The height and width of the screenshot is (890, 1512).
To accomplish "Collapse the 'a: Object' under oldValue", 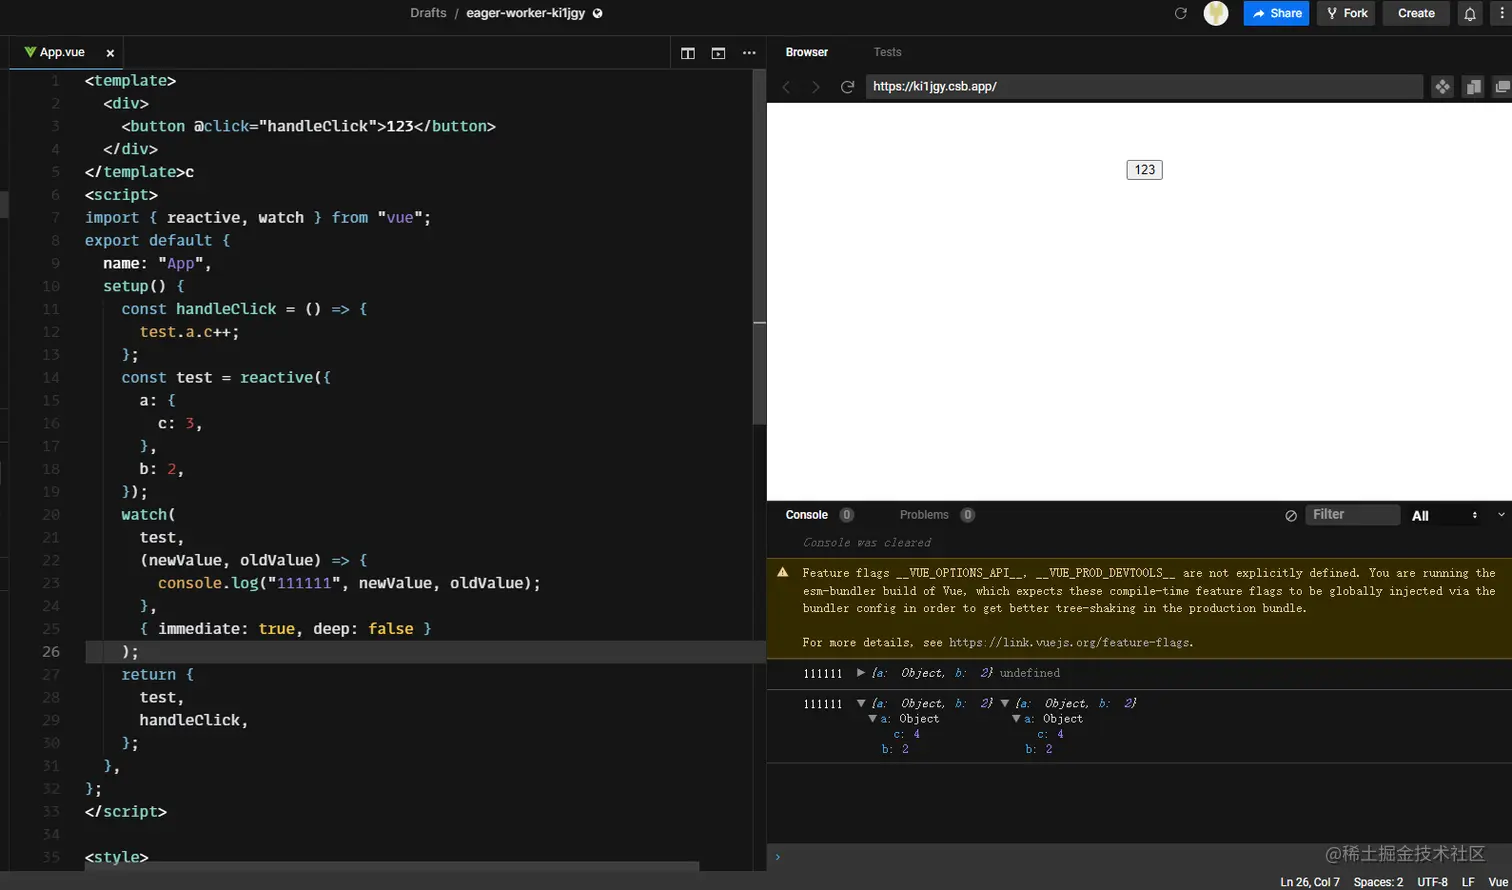I will tap(1016, 719).
